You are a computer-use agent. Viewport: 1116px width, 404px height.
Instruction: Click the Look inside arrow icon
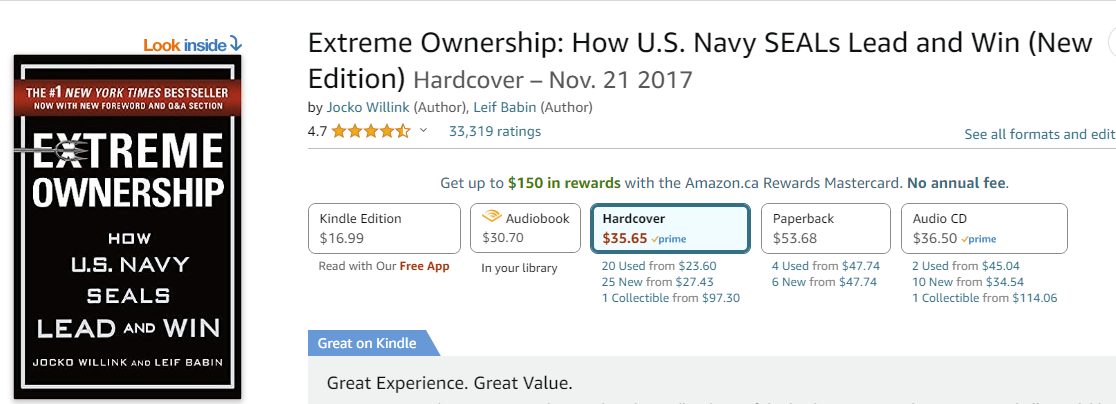(x=236, y=45)
